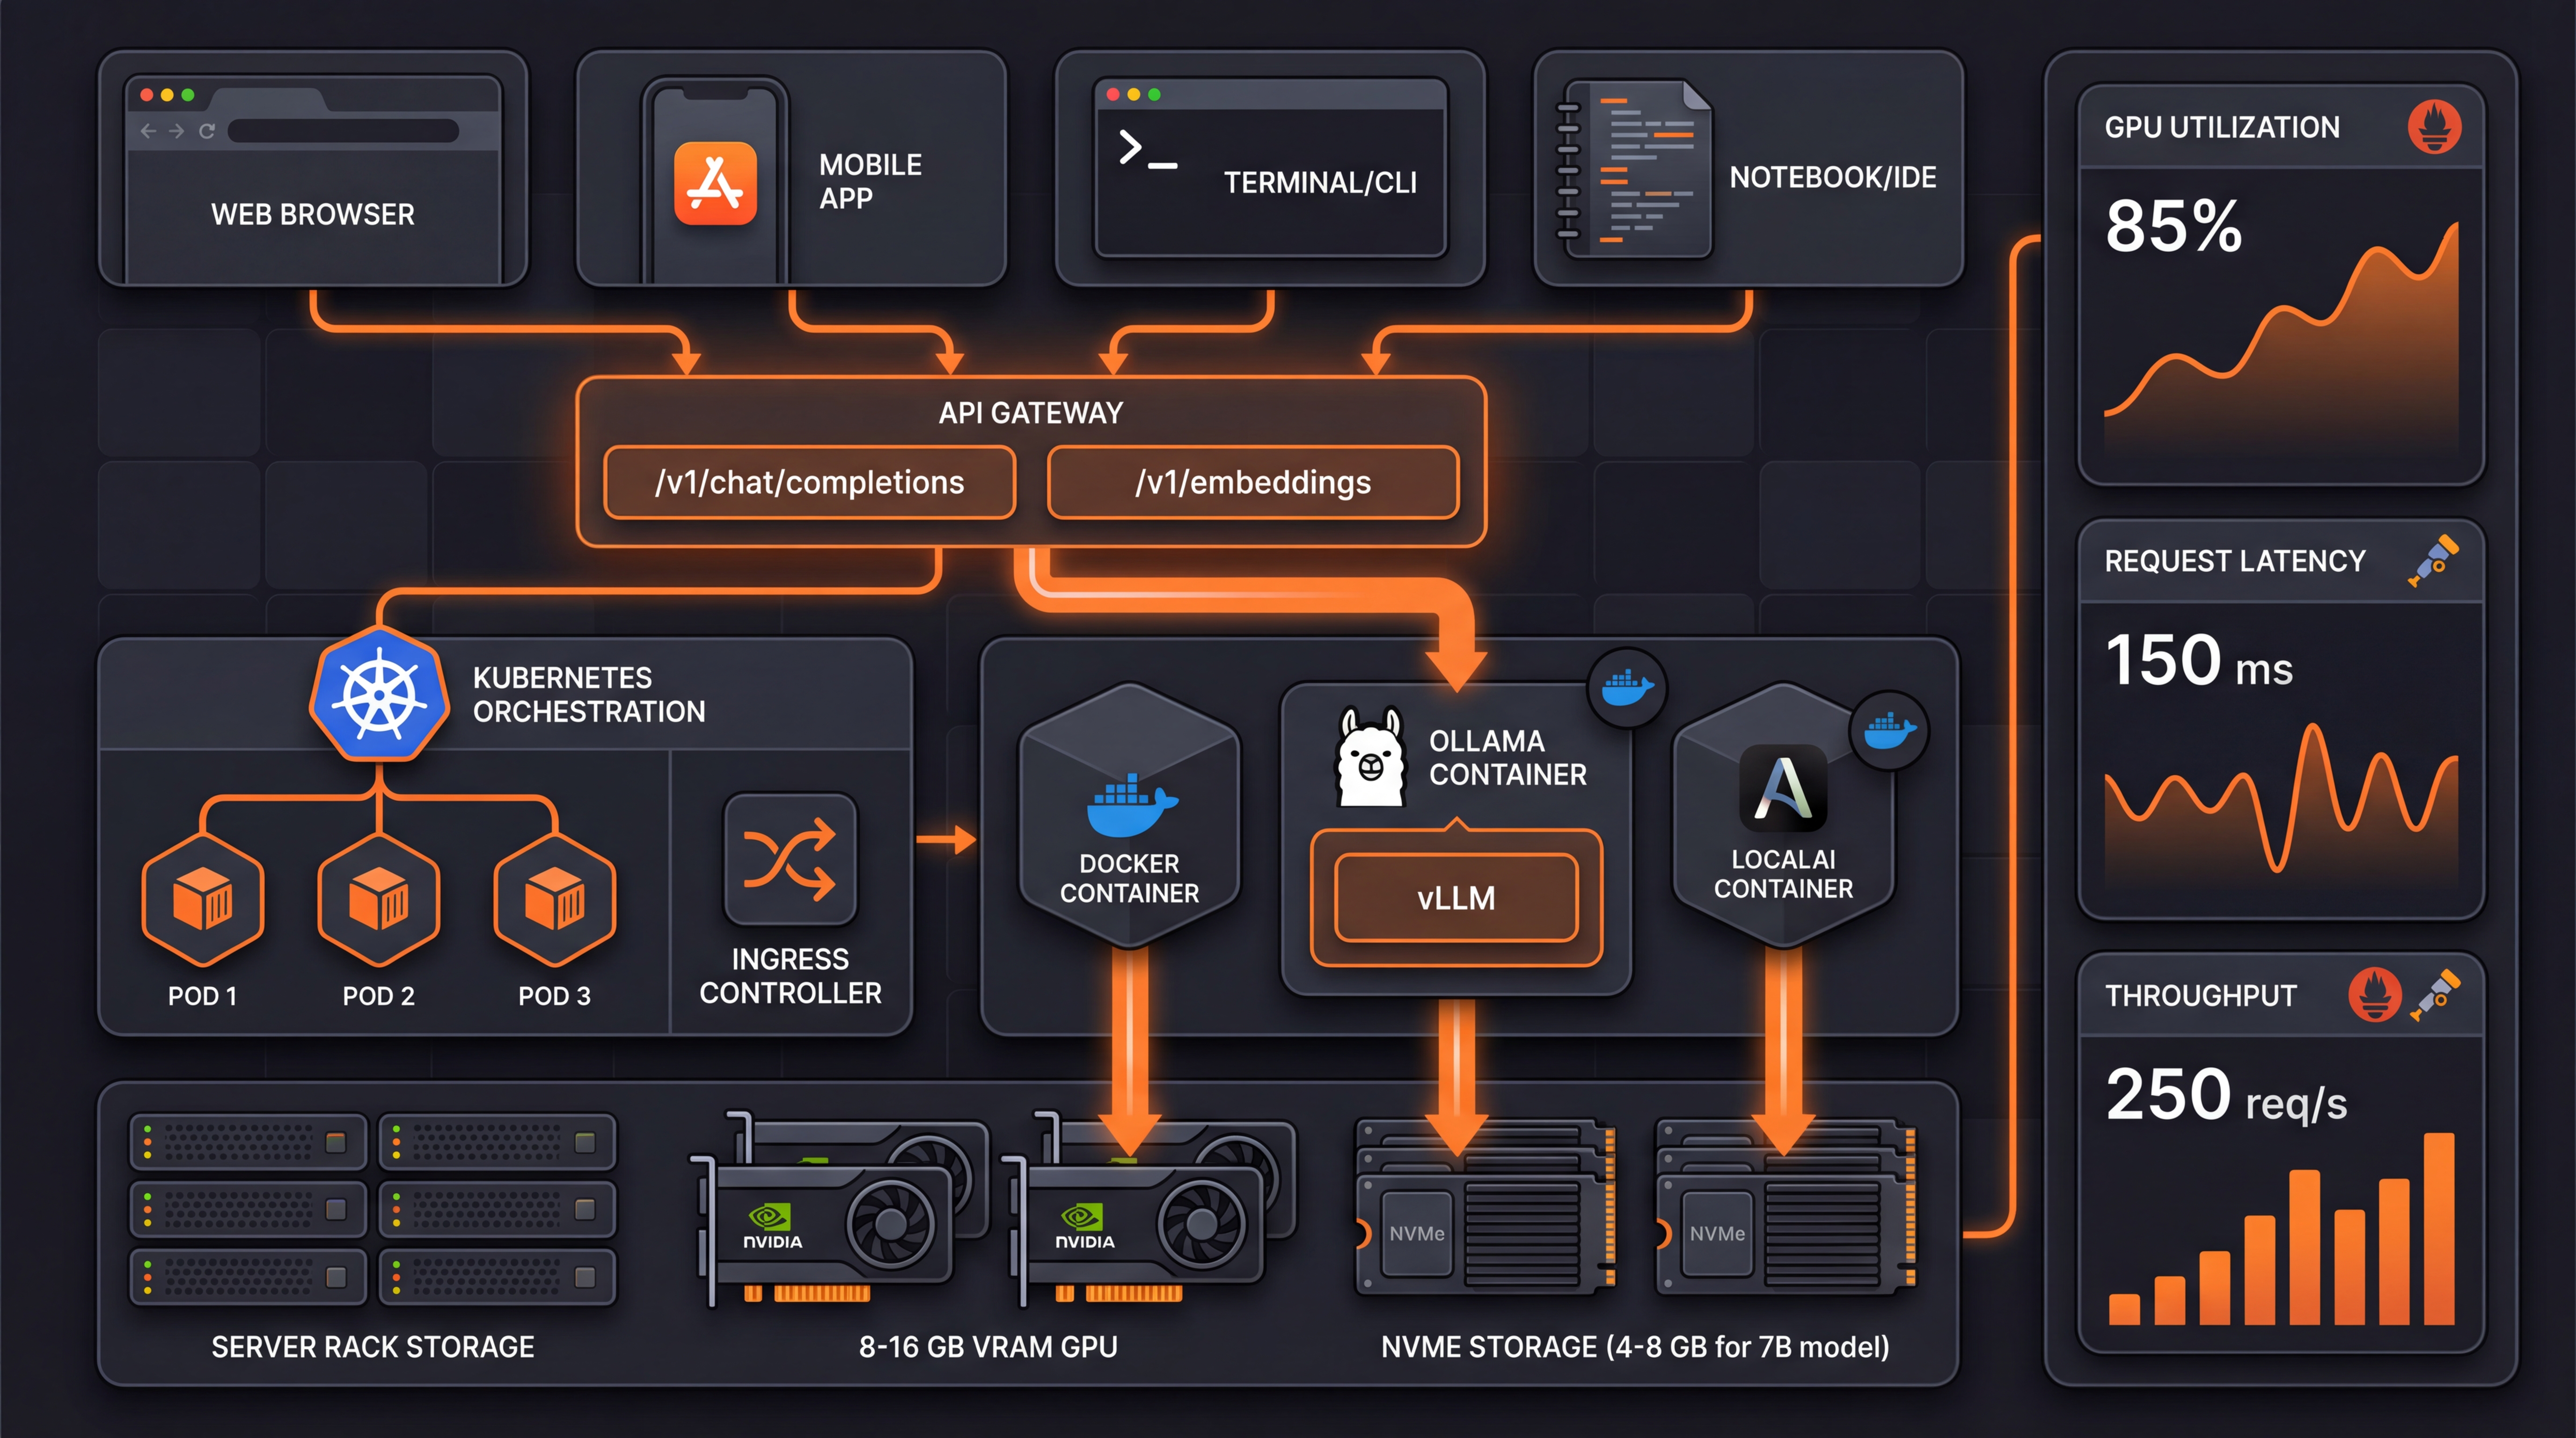The image size is (2576, 1438).
Task: Click browser back arrow
Action: pos(148,131)
